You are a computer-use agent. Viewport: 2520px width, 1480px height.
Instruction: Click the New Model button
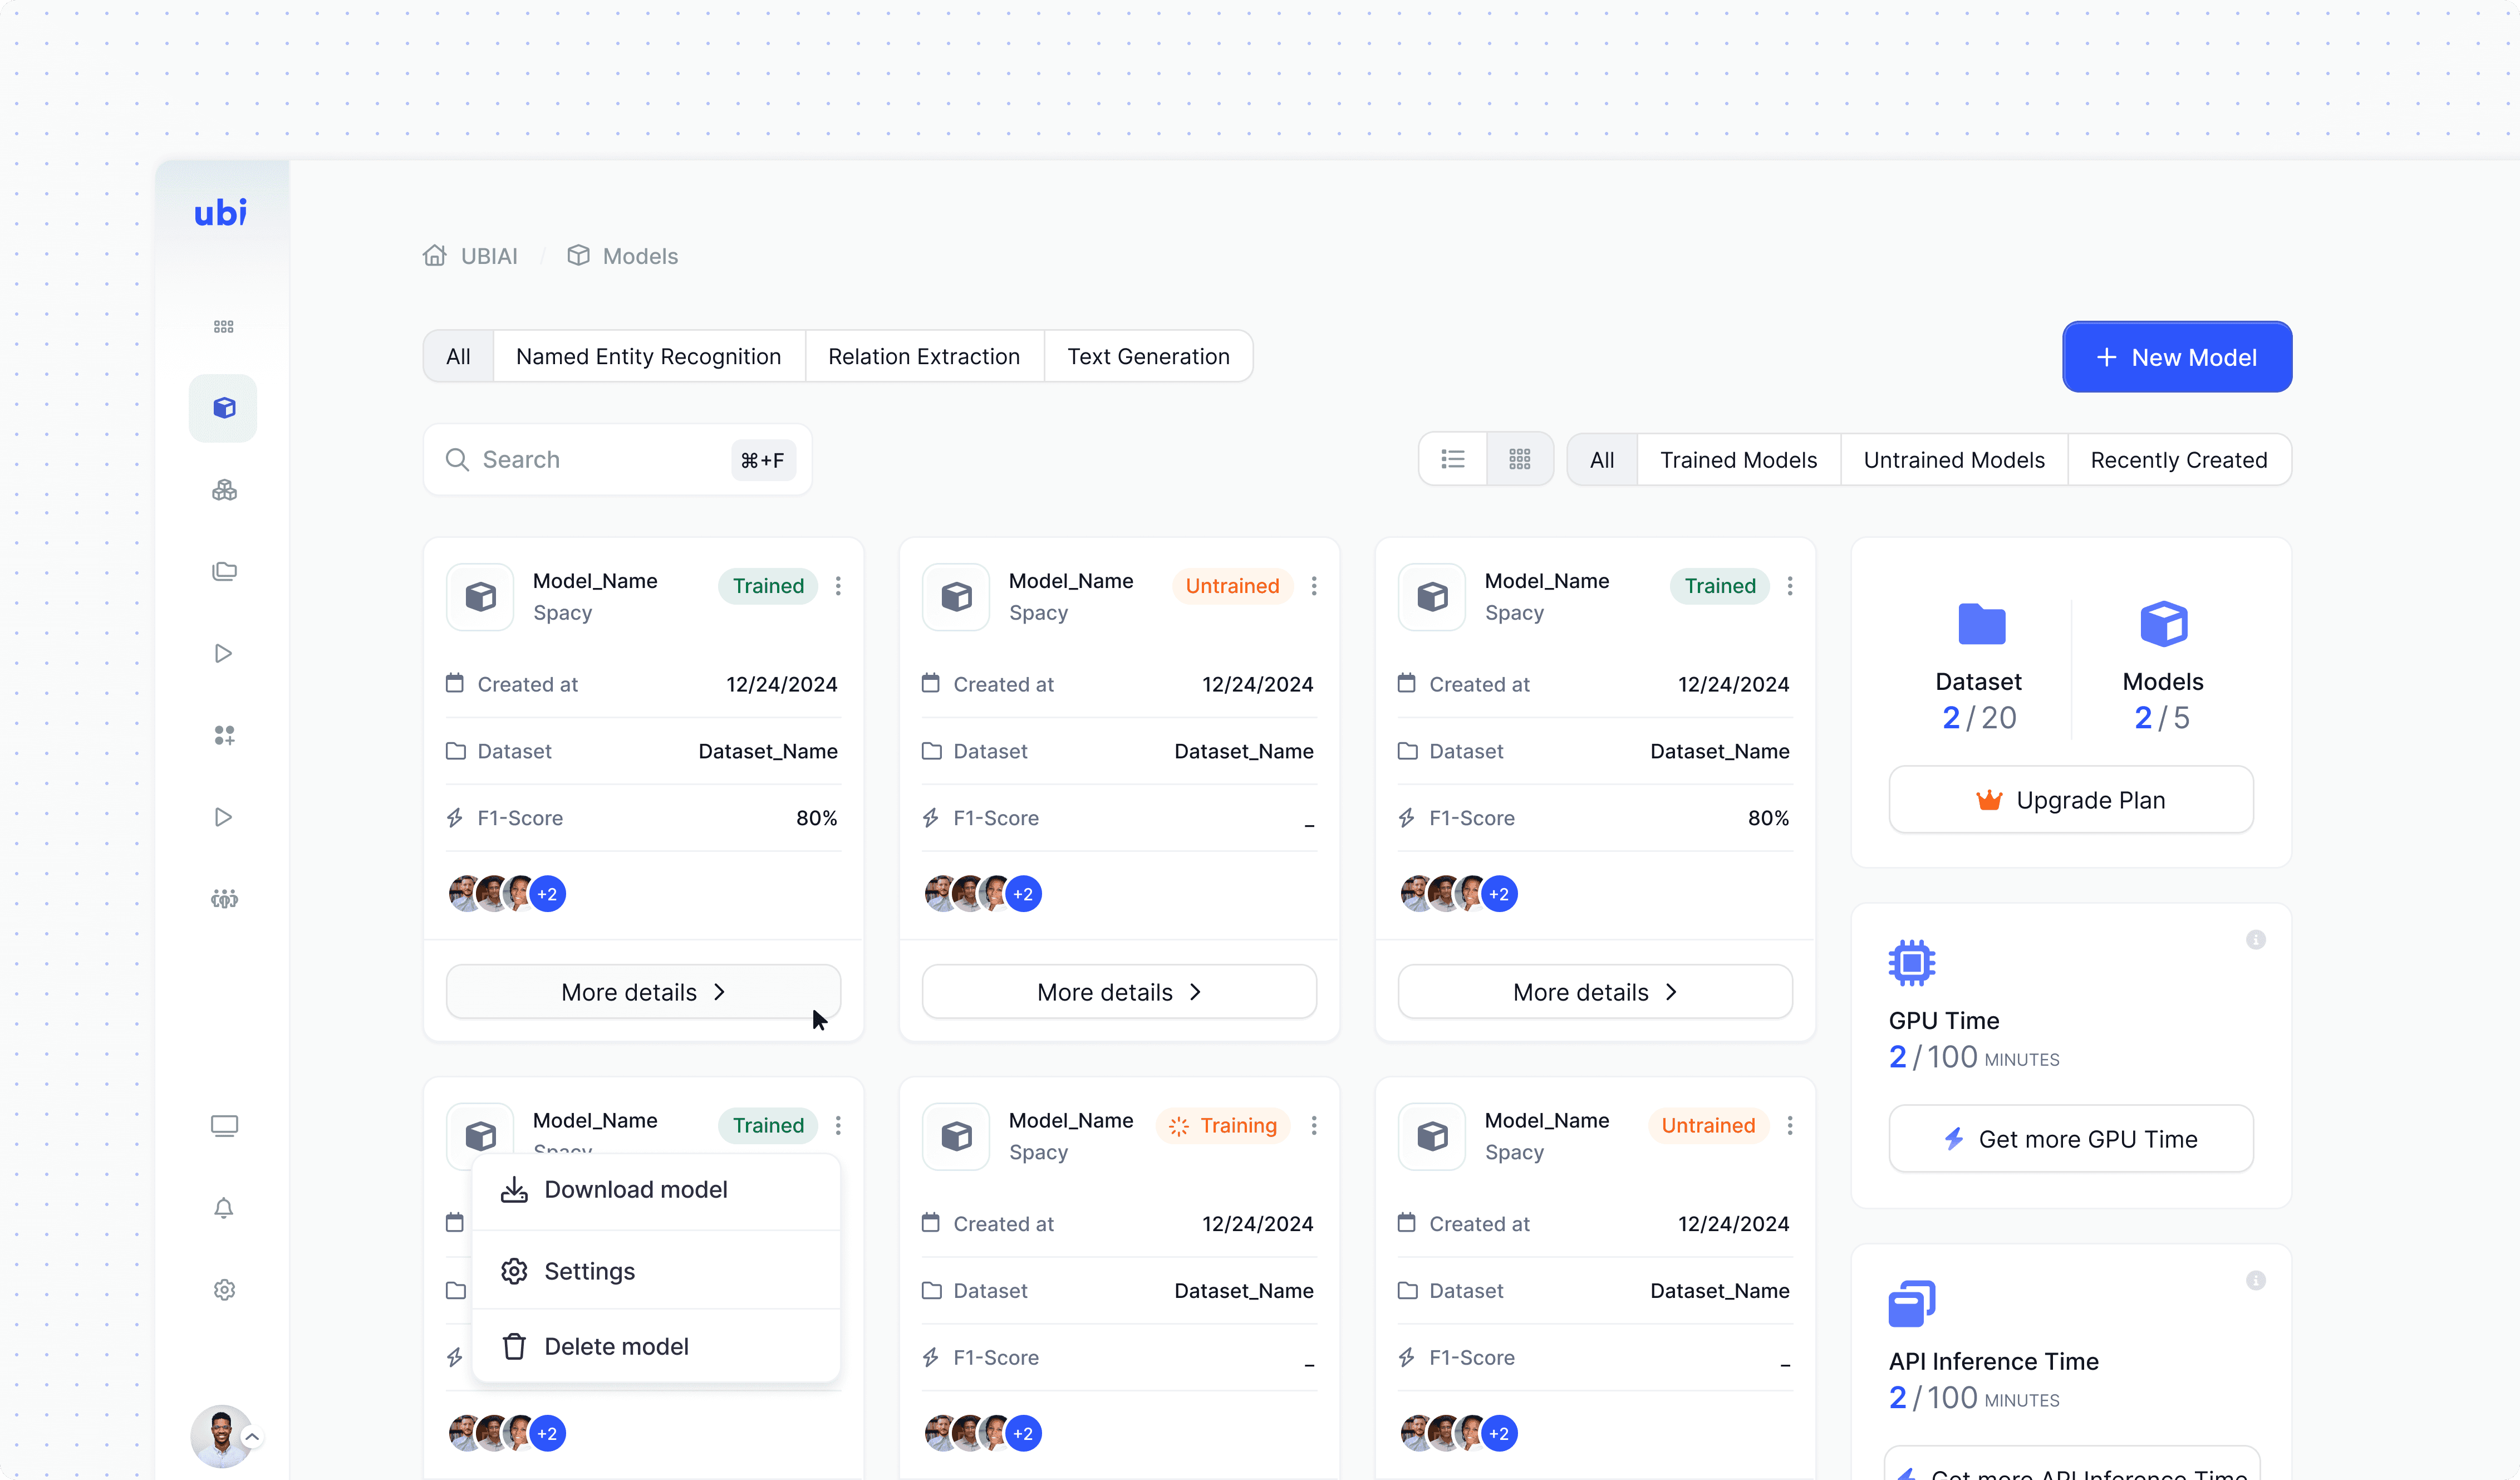click(x=2176, y=357)
